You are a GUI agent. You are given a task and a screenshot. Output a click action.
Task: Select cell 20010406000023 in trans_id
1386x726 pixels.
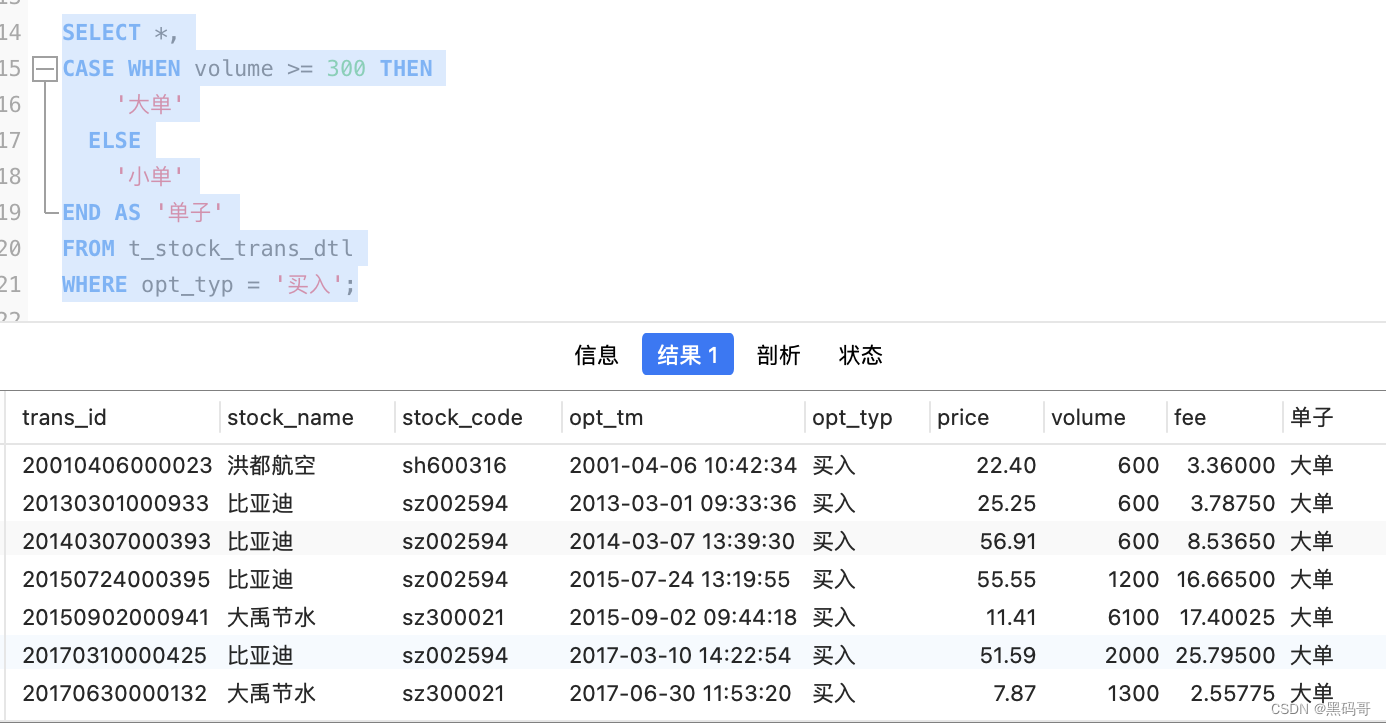(x=117, y=465)
